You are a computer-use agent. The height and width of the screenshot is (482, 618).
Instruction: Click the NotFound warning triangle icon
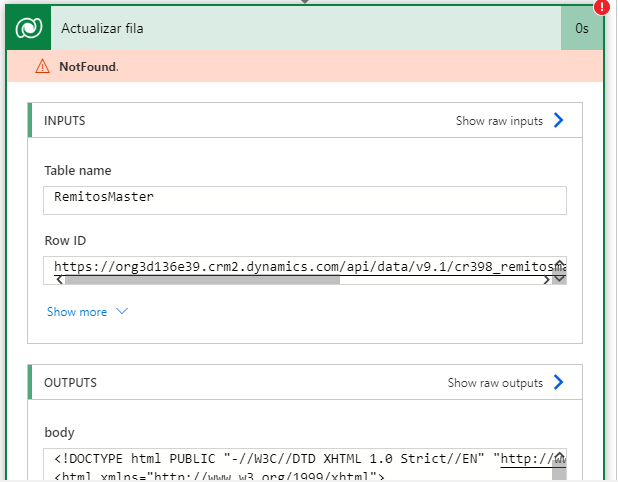(x=42, y=67)
